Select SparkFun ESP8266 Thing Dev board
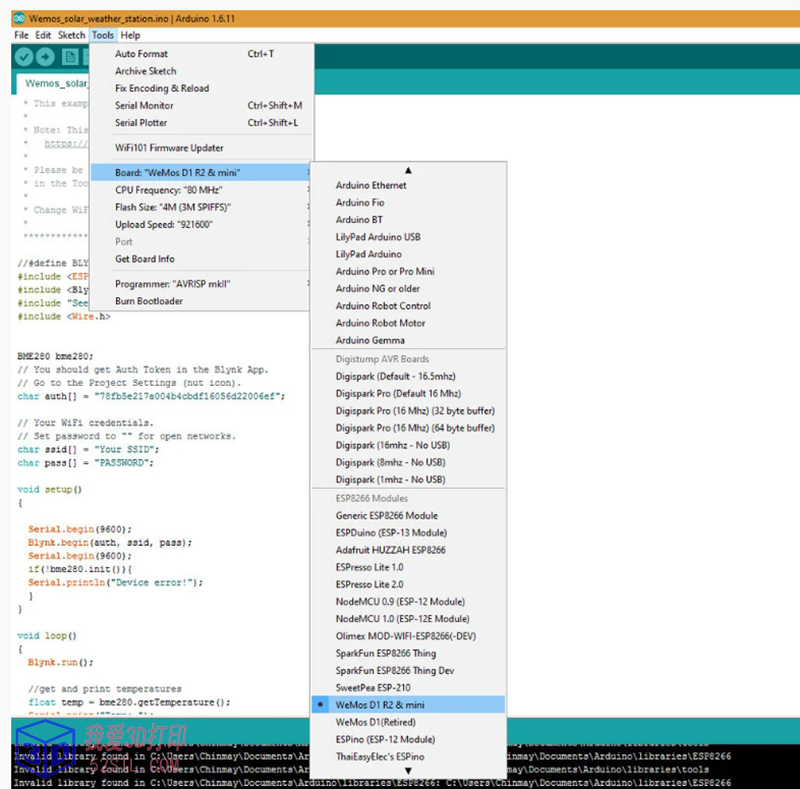This screenshot has width=800, height=789. point(408,671)
